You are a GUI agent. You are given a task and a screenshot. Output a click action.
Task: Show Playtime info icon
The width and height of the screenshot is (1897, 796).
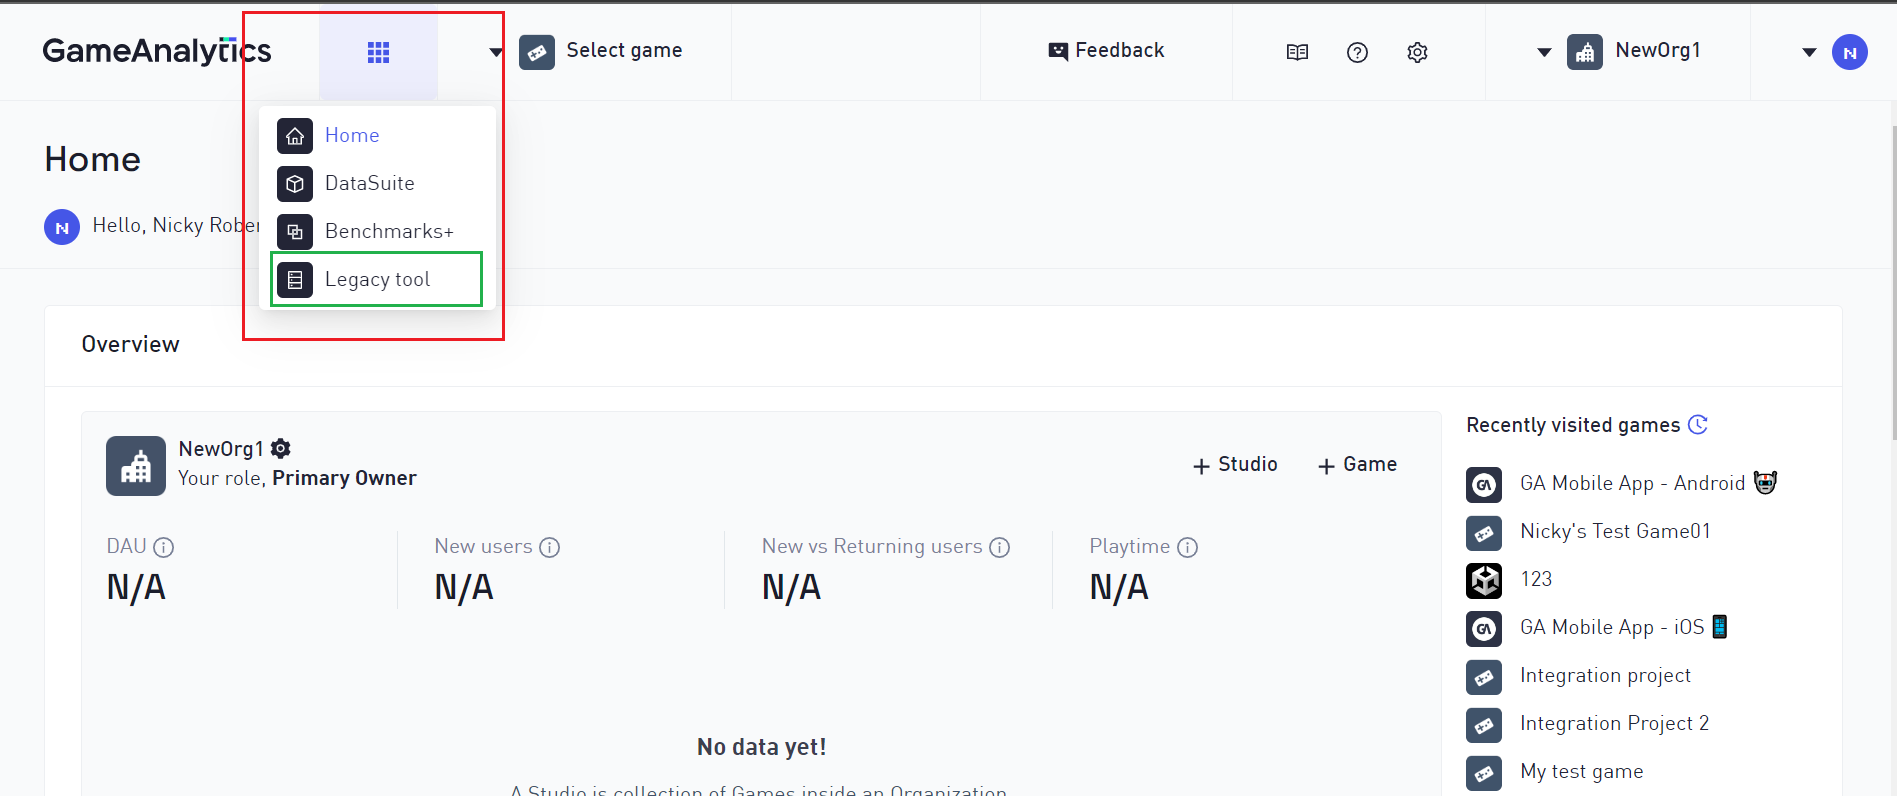pos(1187,547)
